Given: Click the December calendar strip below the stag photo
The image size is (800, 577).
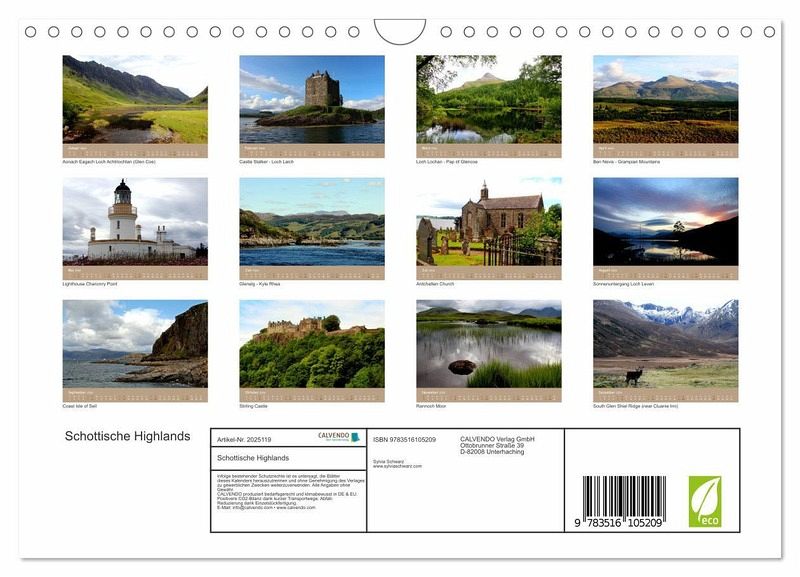Looking at the screenshot, I should pyautogui.click(x=665, y=395).
